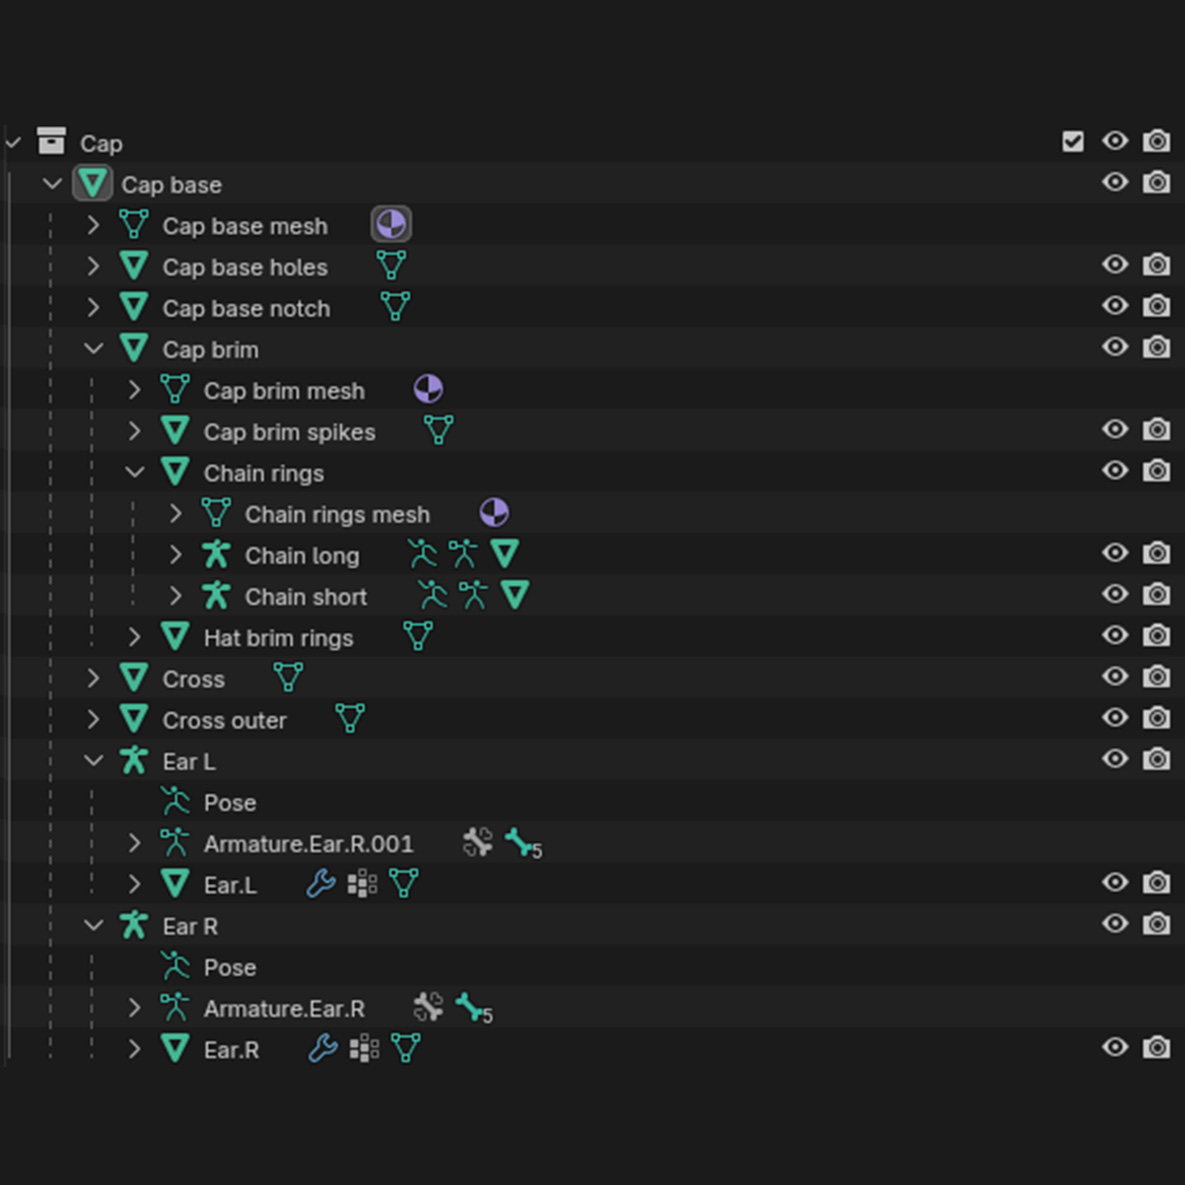Image resolution: width=1185 pixels, height=1185 pixels.
Task: Click the mesh data icon beside Cap brim spikes
Action: pyautogui.click(x=438, y=431)
